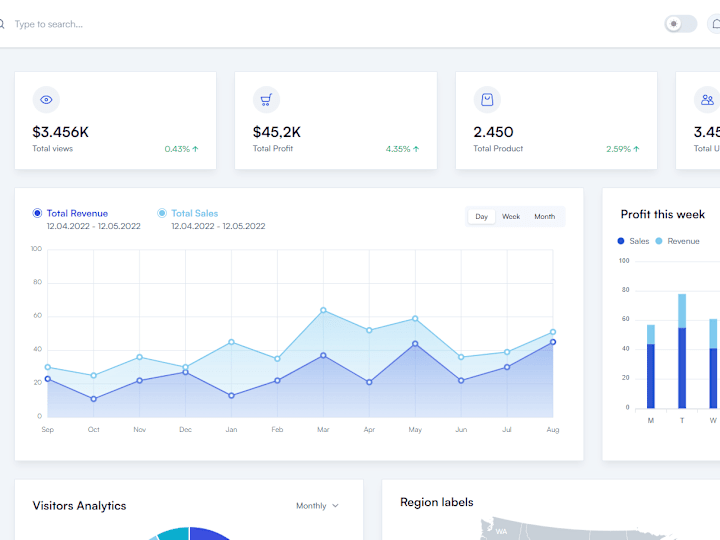Image resolution: width=720 pixels, height=540 pixels.
Task: Click the Region labels heading
Action: 437,502
